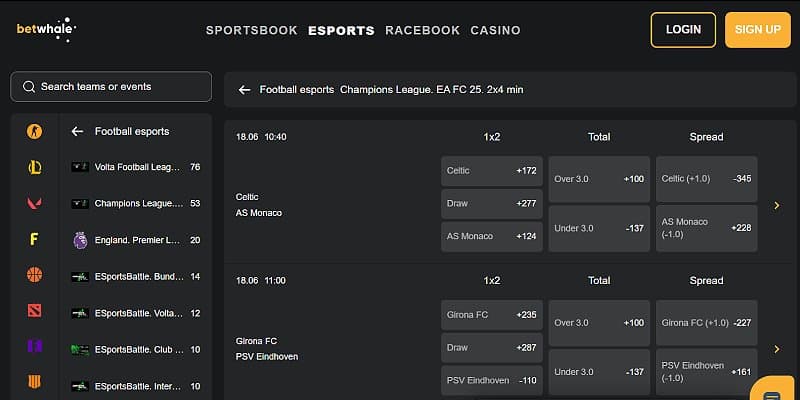
Task: Click the Login button
Action: click(683, 30)
